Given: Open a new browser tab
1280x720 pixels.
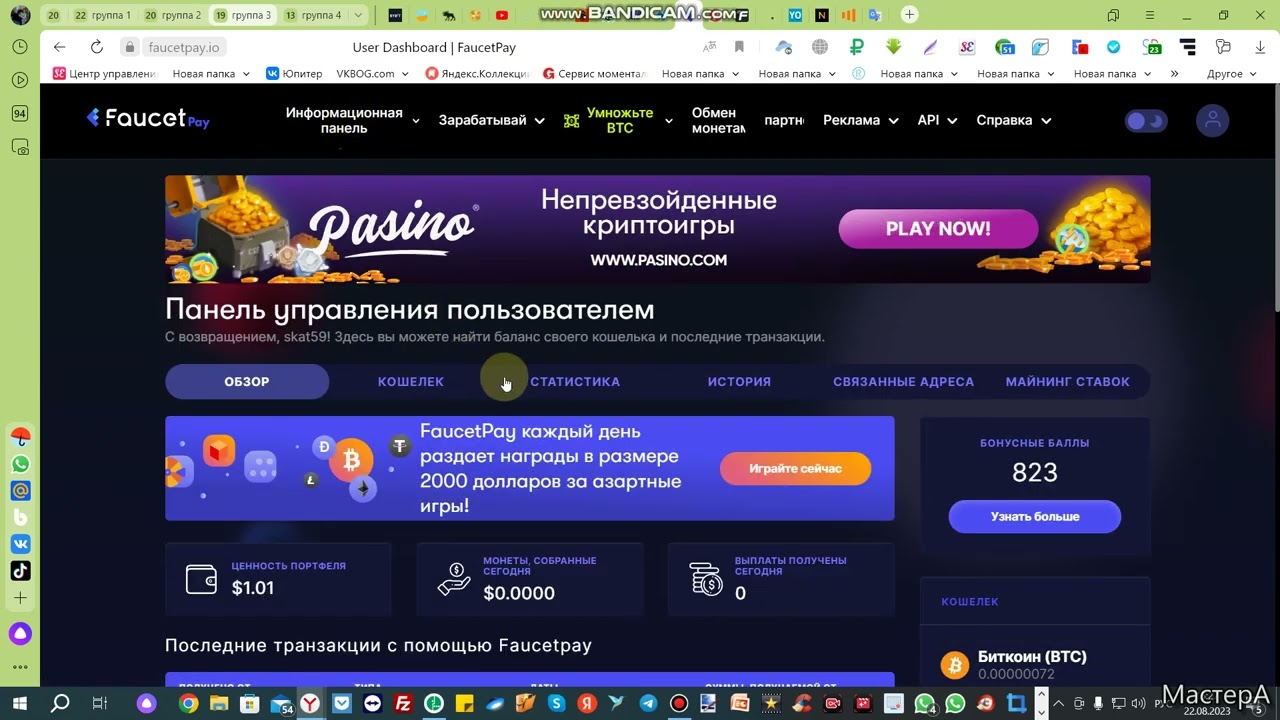Looking at the screenshot, I should pos(908,15).
